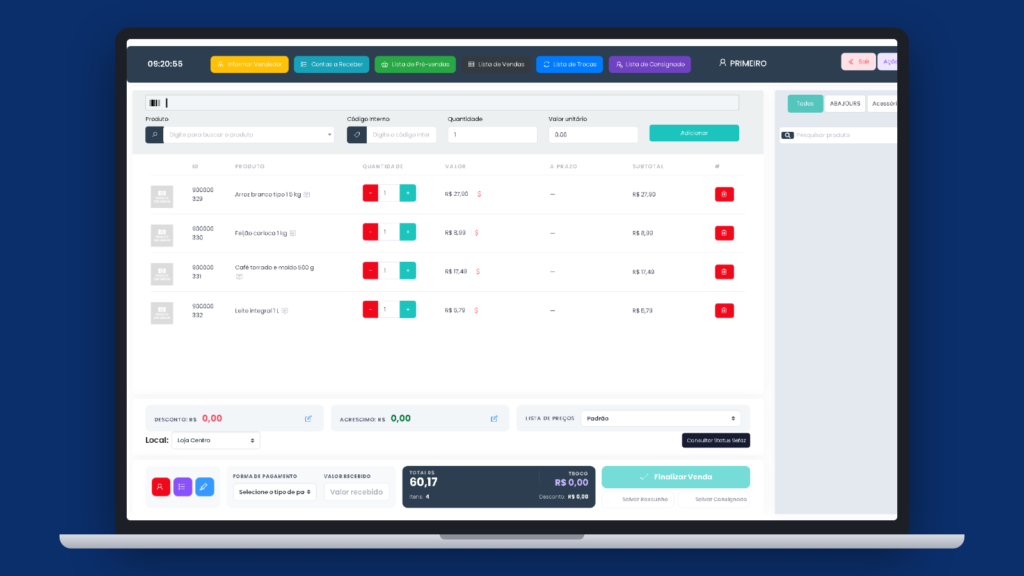Screen dimensions: 1024x576
Task: Edit the Acréscimo value with pencil icon
Action: [x=494, y=419]
